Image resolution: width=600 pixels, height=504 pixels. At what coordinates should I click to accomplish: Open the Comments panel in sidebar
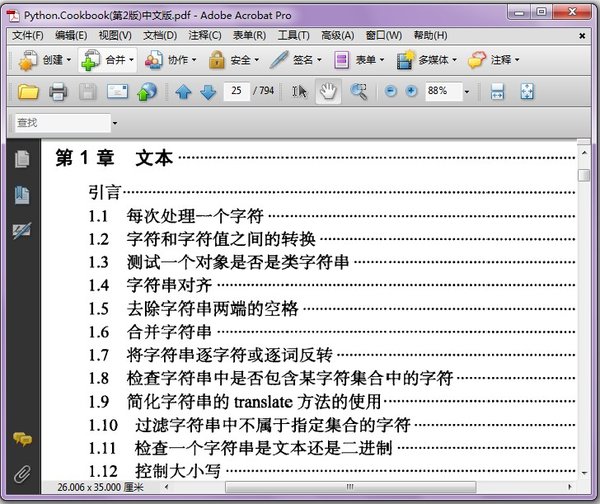pyautogui.click(x=22, y=439)
